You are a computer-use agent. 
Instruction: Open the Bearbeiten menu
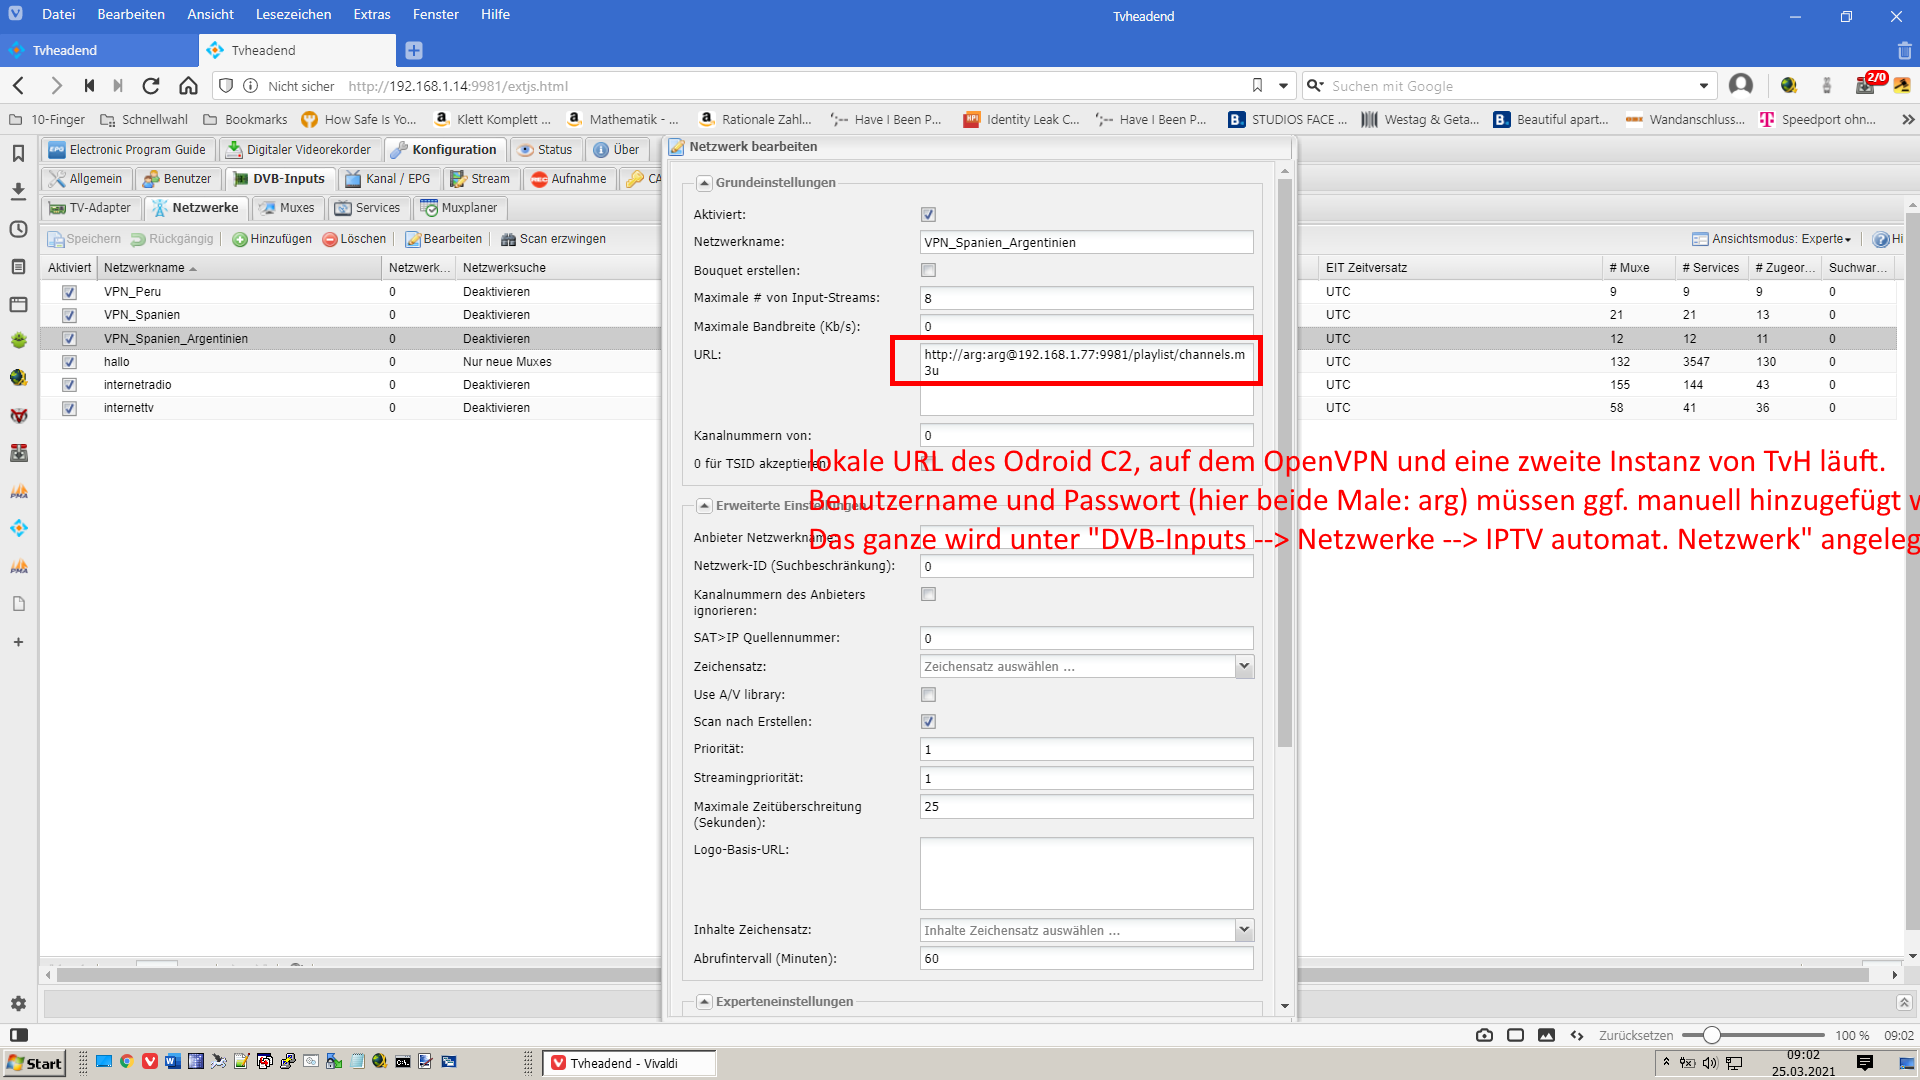pos(131,14)
